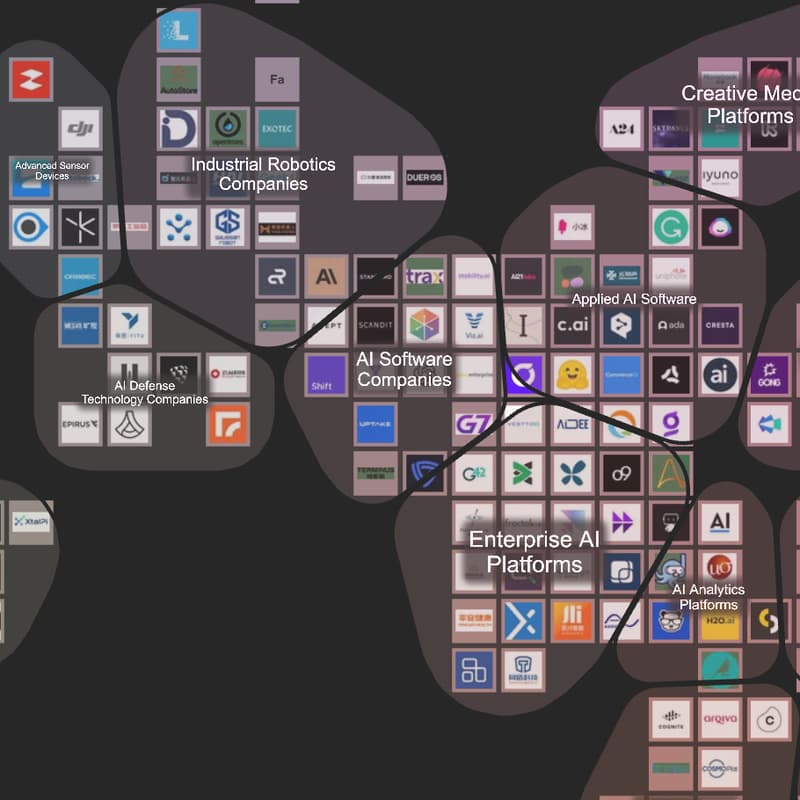The height and width of the screenshot is (800, 800).
Task: Select the purple double-arrow logo tile
Action: tap(621, 522)
